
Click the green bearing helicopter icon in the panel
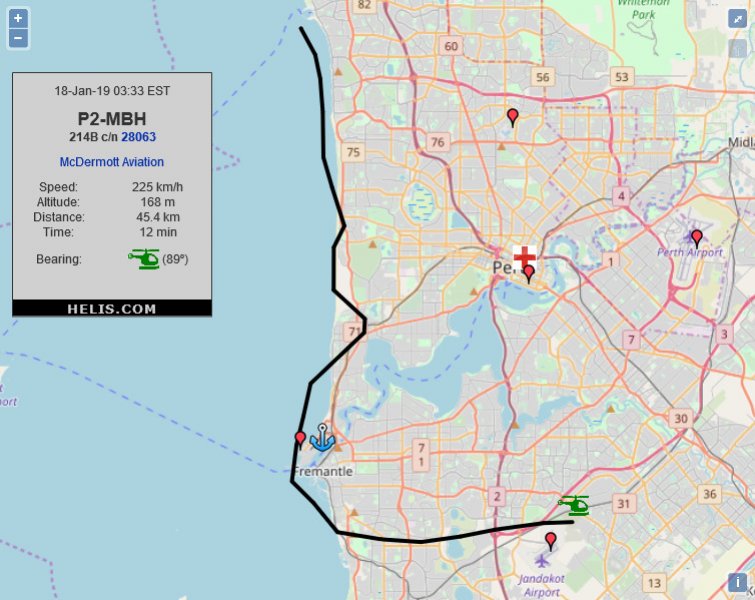pyautogui.click(x=144, y=259)
